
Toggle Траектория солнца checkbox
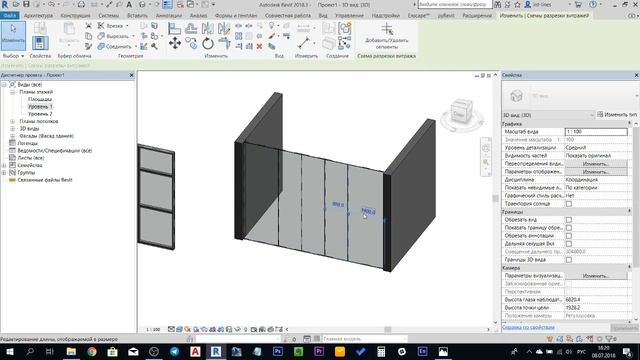click(569, 204)
